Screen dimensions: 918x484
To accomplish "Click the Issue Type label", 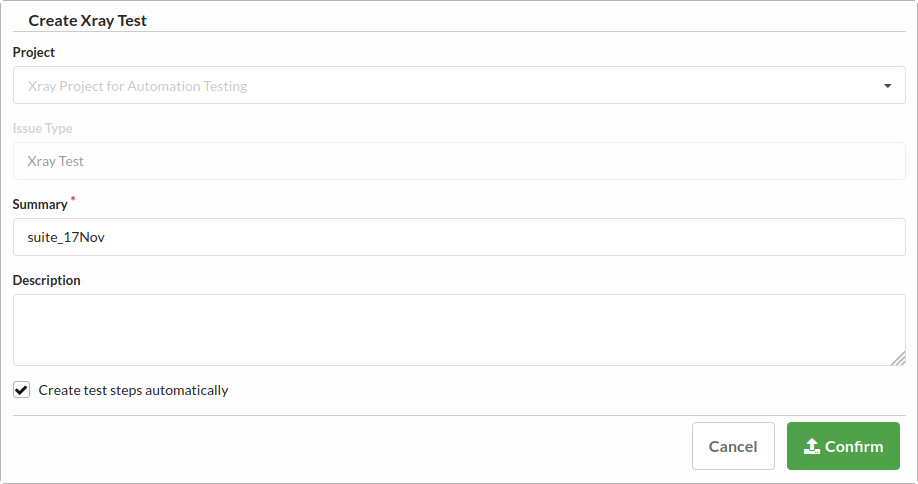I will (43, 128).
